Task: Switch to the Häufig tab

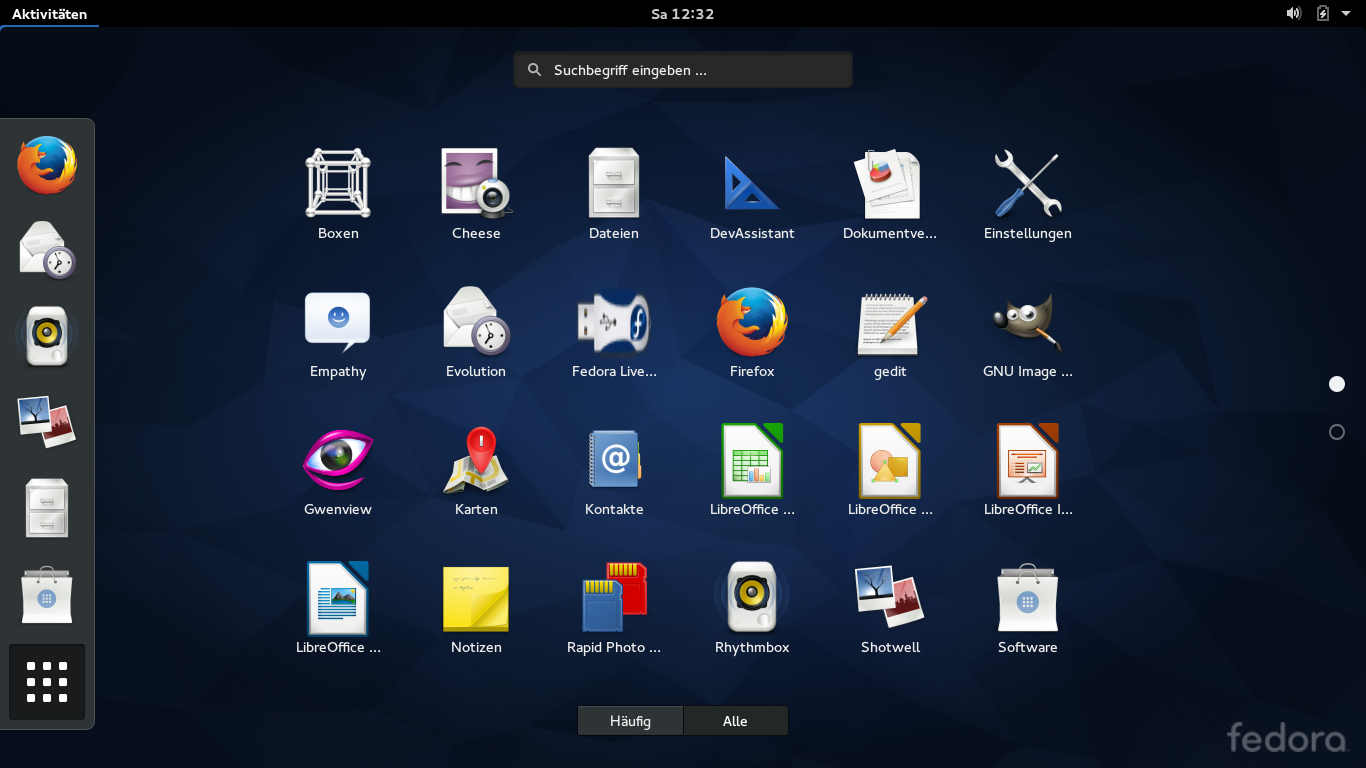Action: [x=630, y=721]
